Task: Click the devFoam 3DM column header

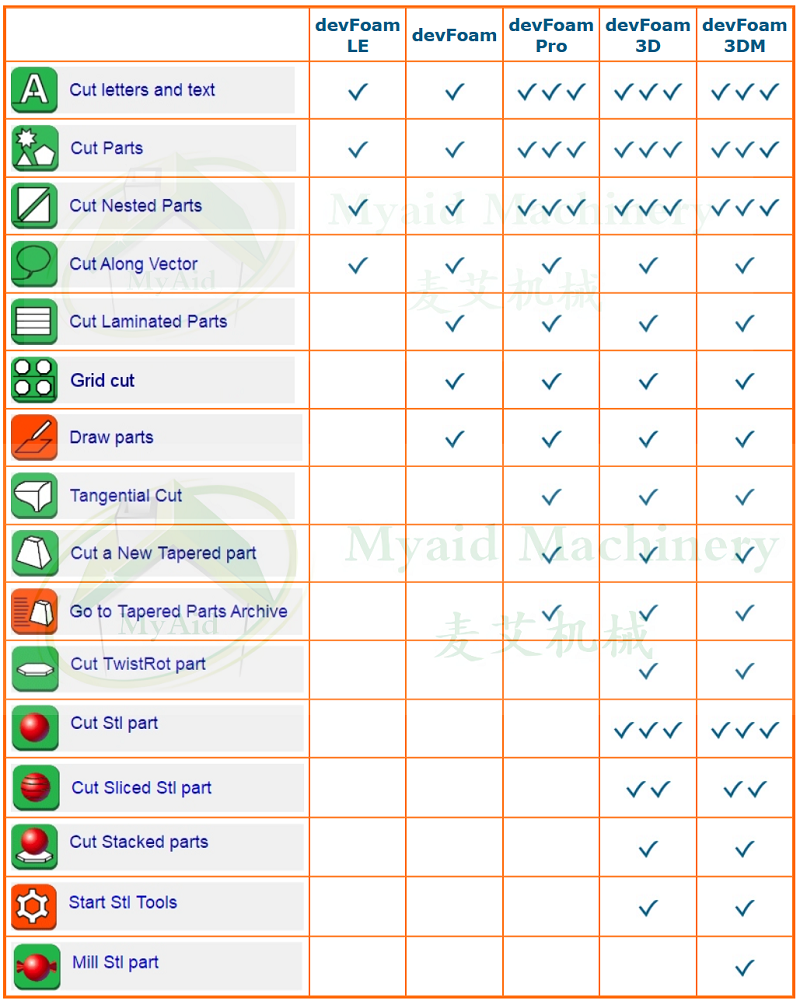Action: pyautogui.click(x=745, y=35)
